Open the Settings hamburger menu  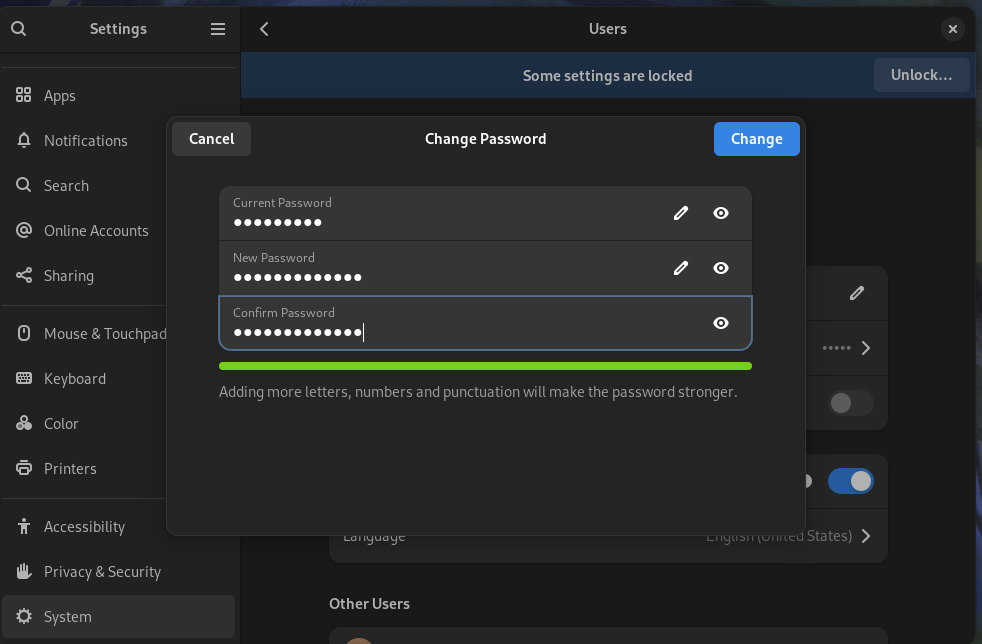(x=217, y=29)
